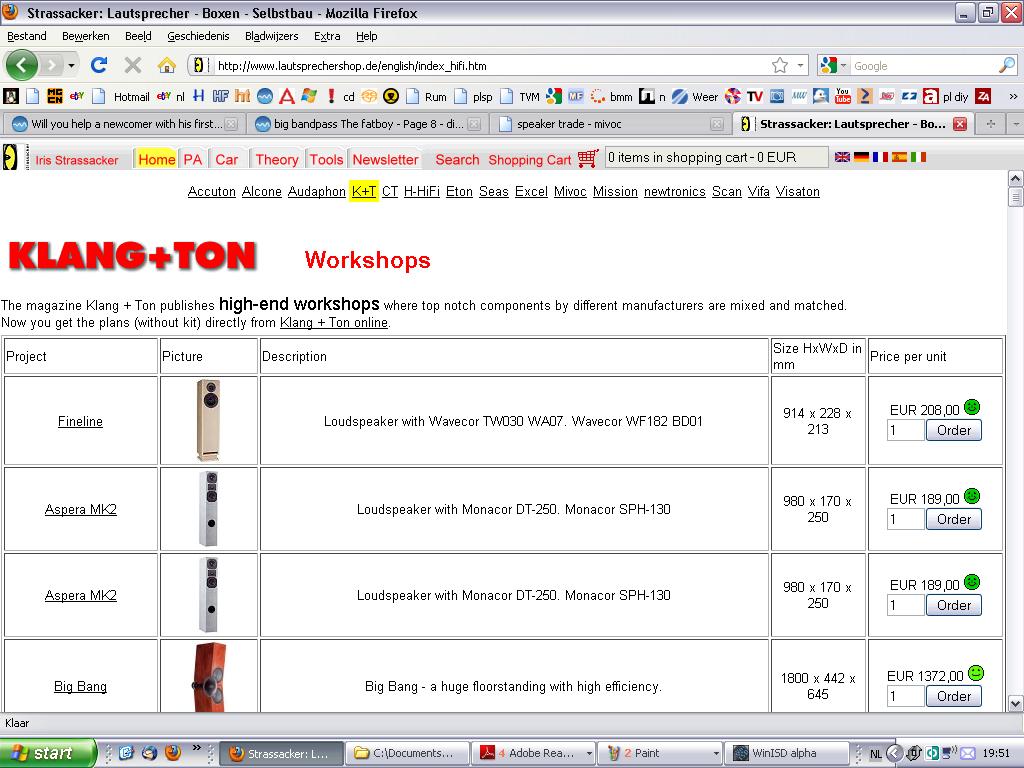Open the Bewerken menu

click(x=86, y=36)
